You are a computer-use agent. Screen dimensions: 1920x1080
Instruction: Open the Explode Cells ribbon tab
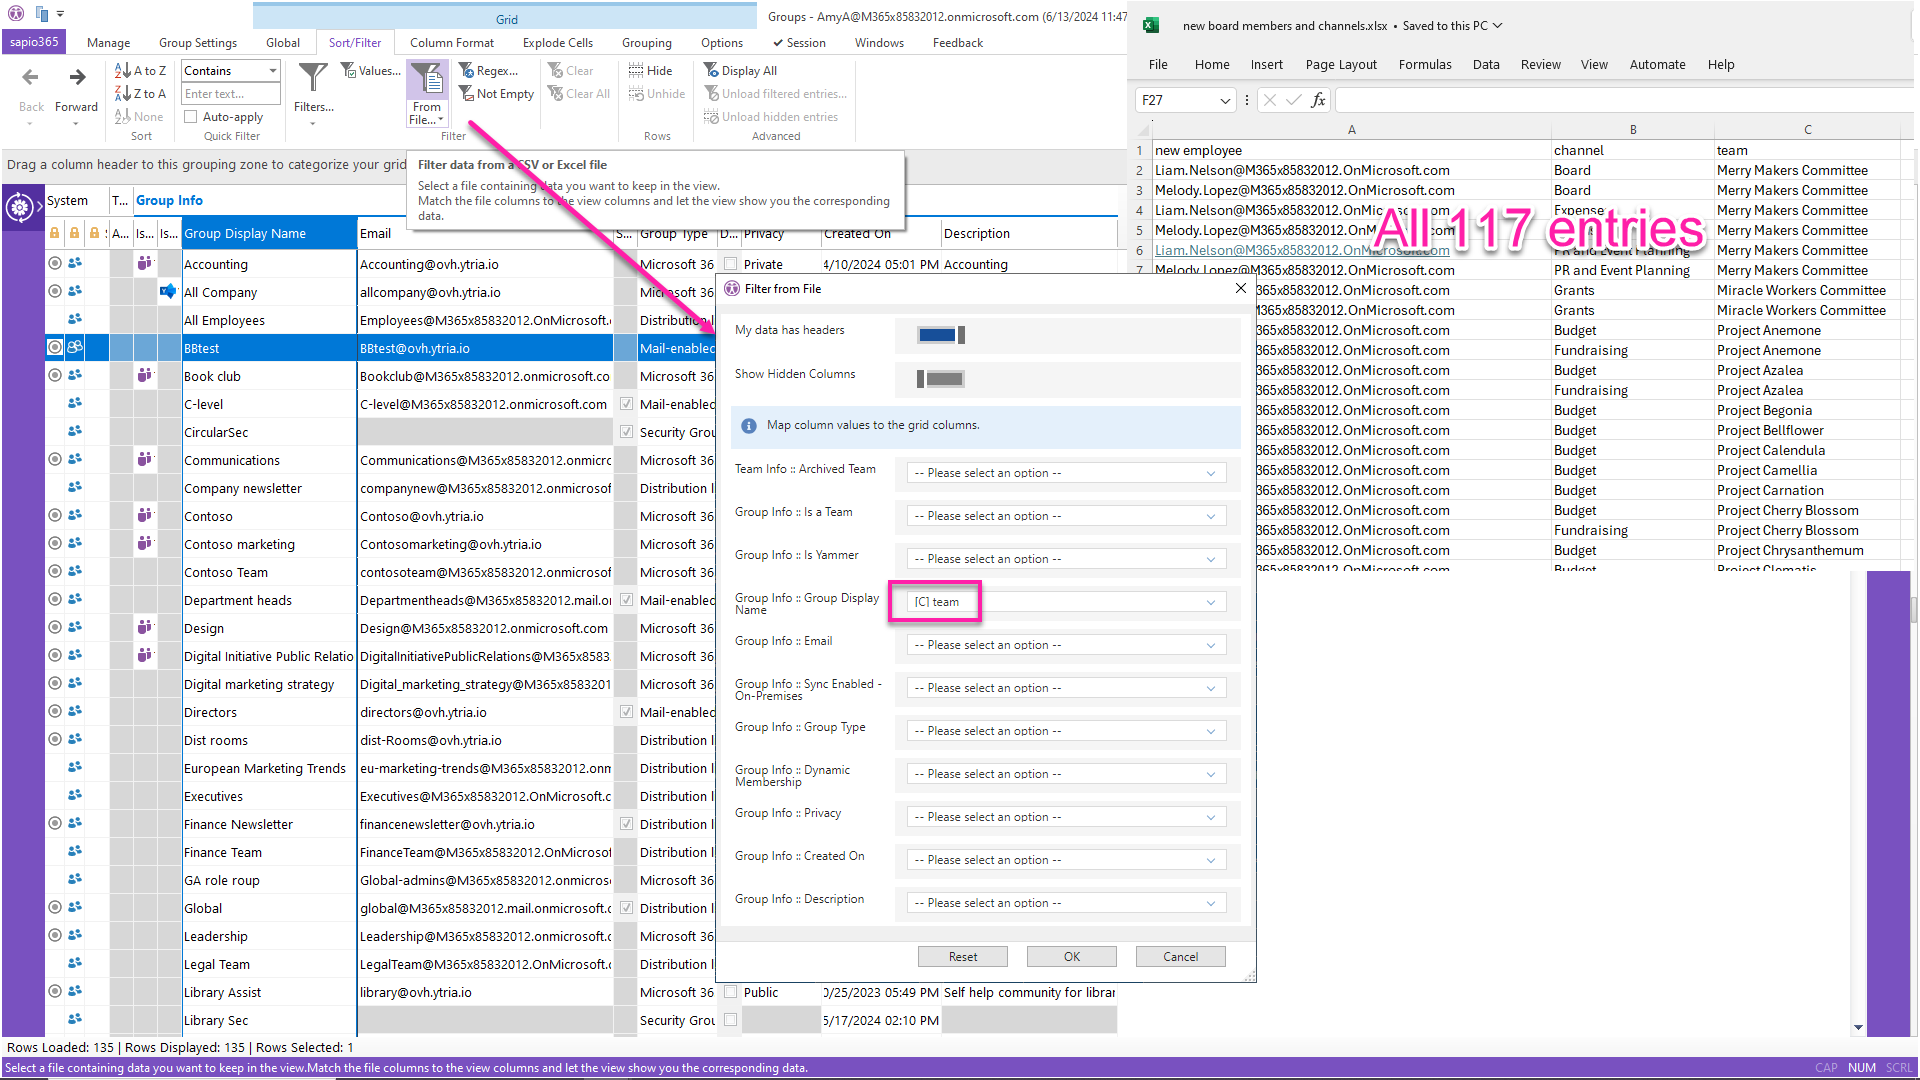558,43
